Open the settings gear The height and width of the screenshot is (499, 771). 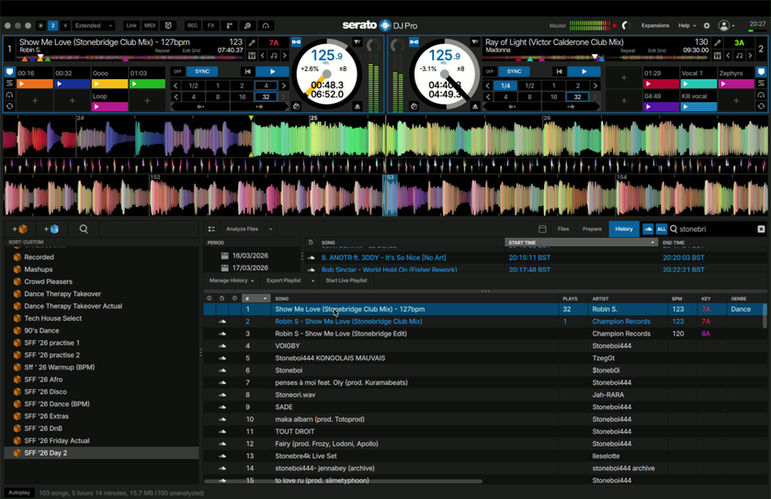click(707, 26)
